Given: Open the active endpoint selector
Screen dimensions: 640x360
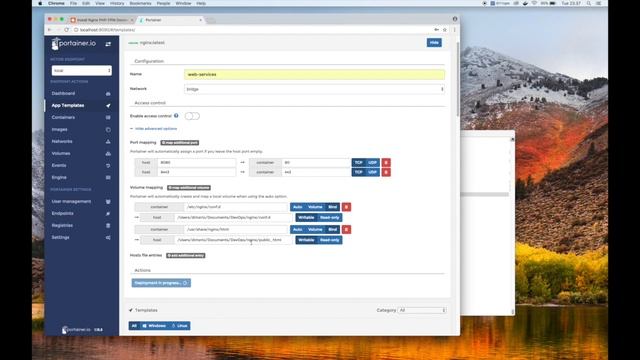Looking at the screenshot, I should pyautogui.click(x=82, y=71).
